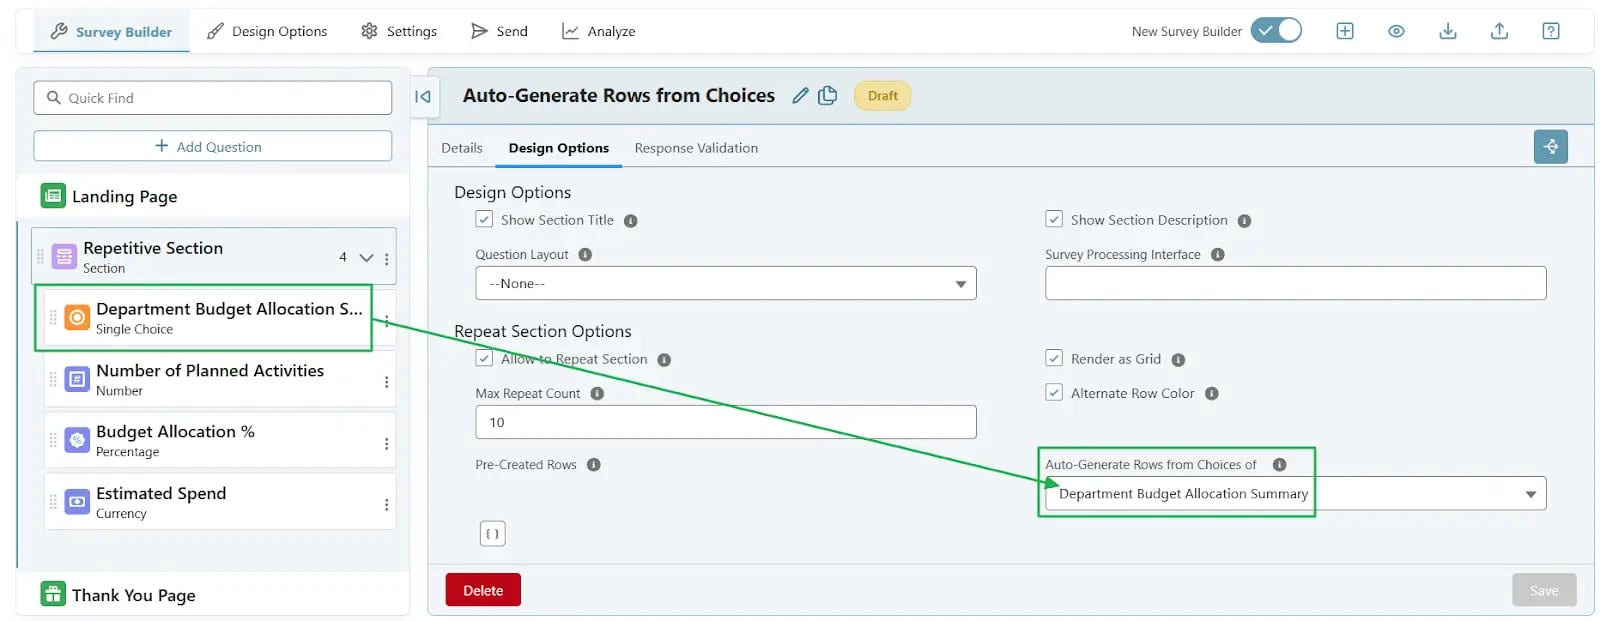Click info icon beside Question Layout

pyautogui.click(x=586, y=255)
